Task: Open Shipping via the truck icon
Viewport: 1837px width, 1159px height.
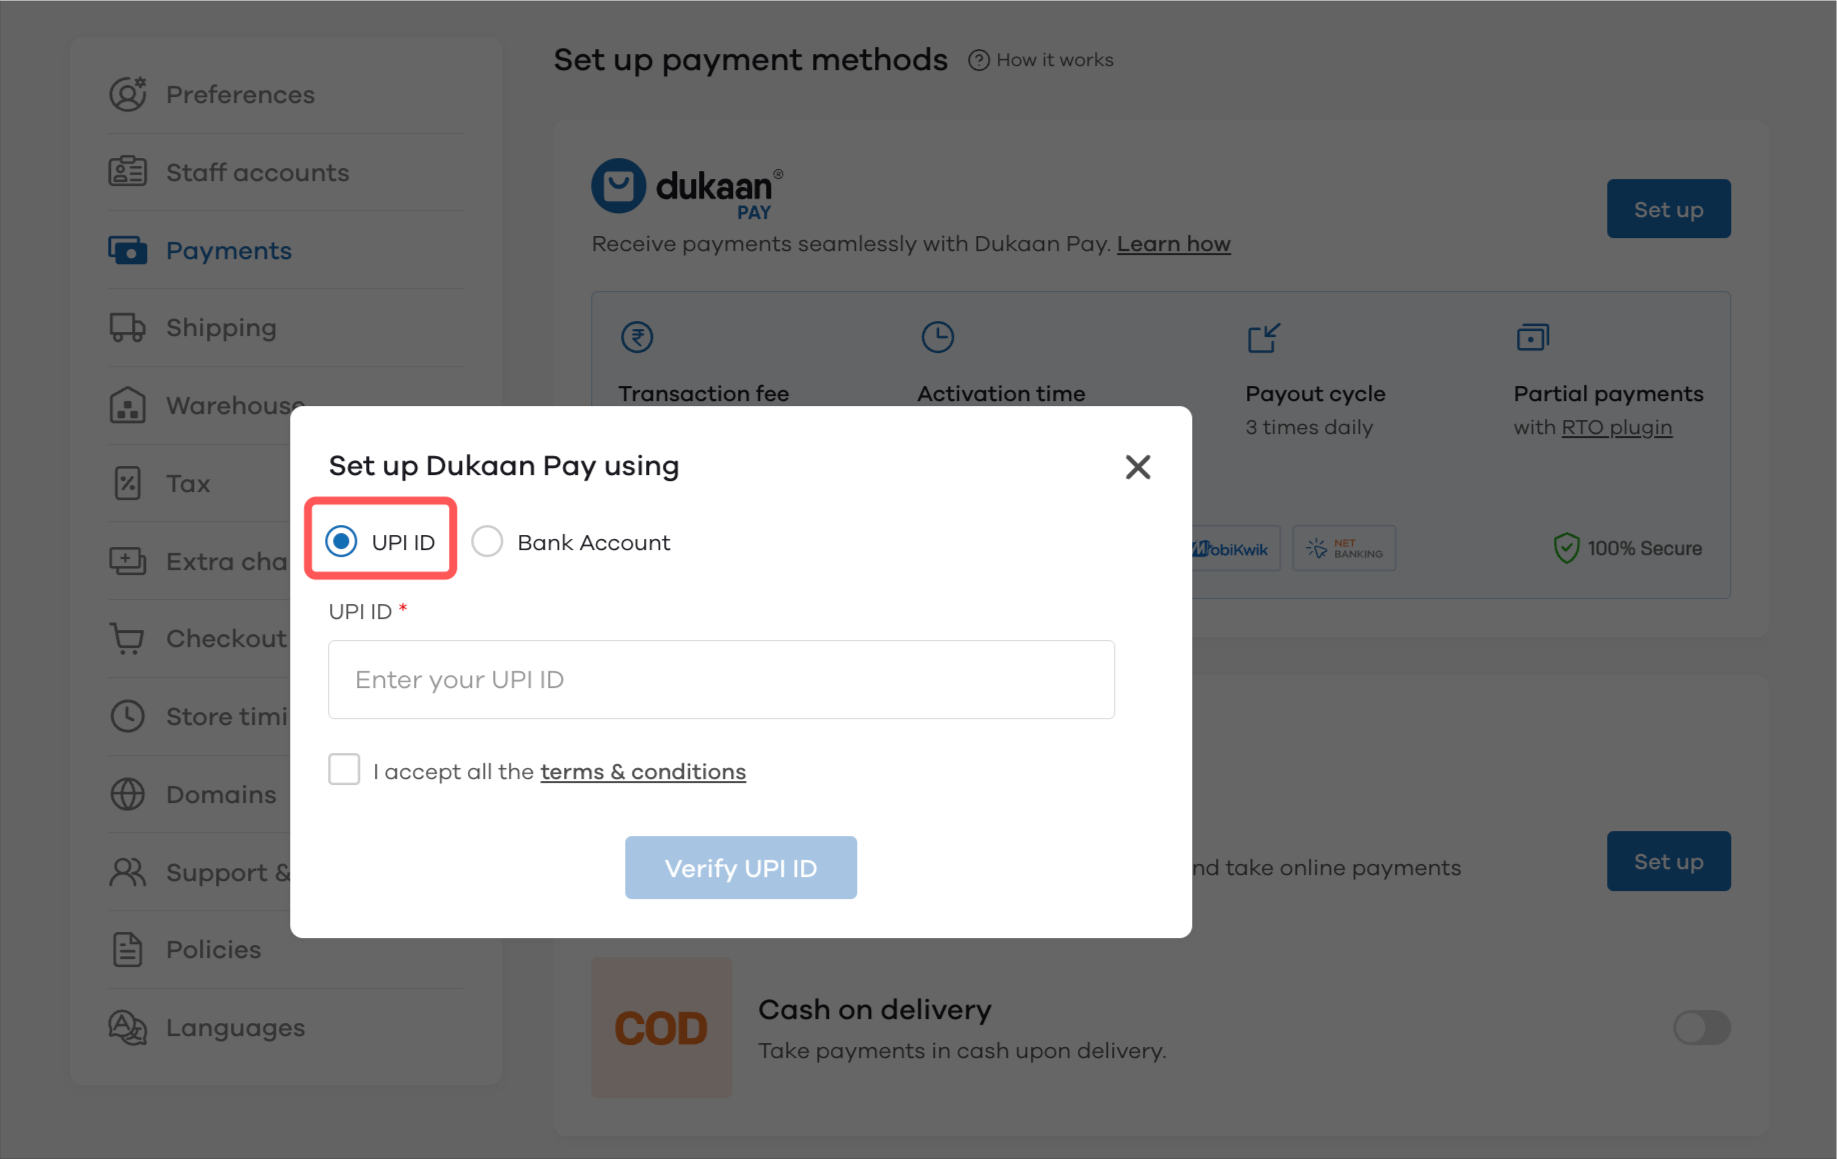Action: click(127, 328)
